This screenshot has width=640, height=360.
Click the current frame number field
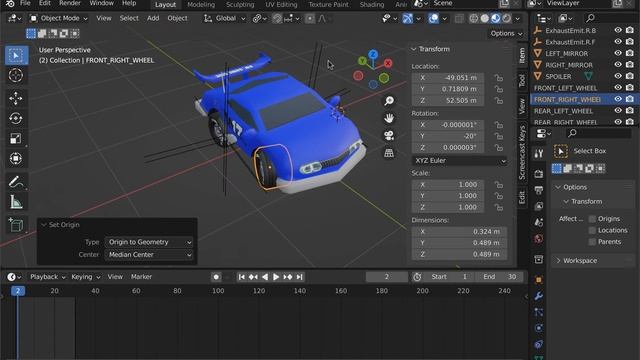(x=387, y=277)
